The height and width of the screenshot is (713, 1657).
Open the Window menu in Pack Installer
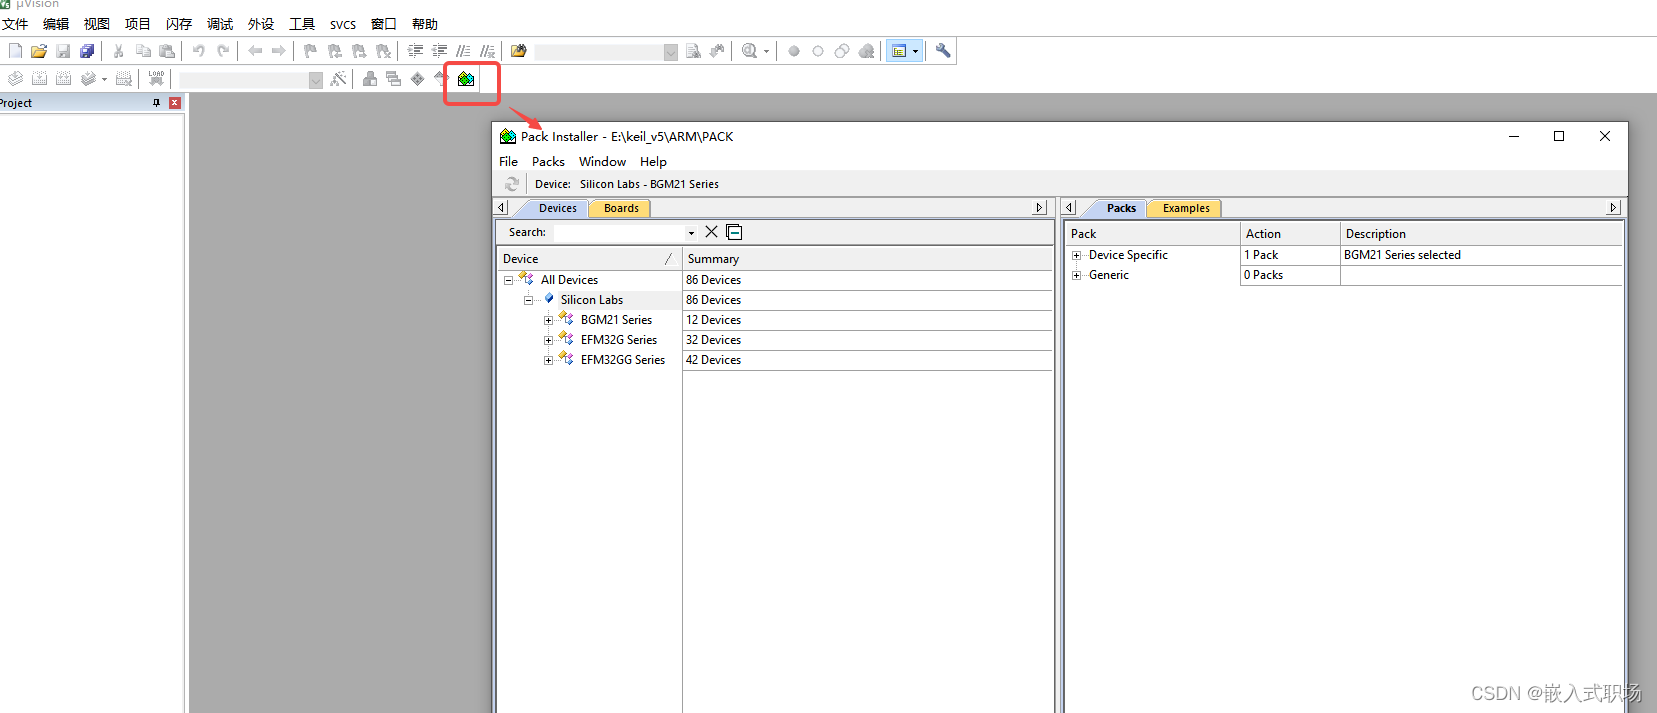602,161
